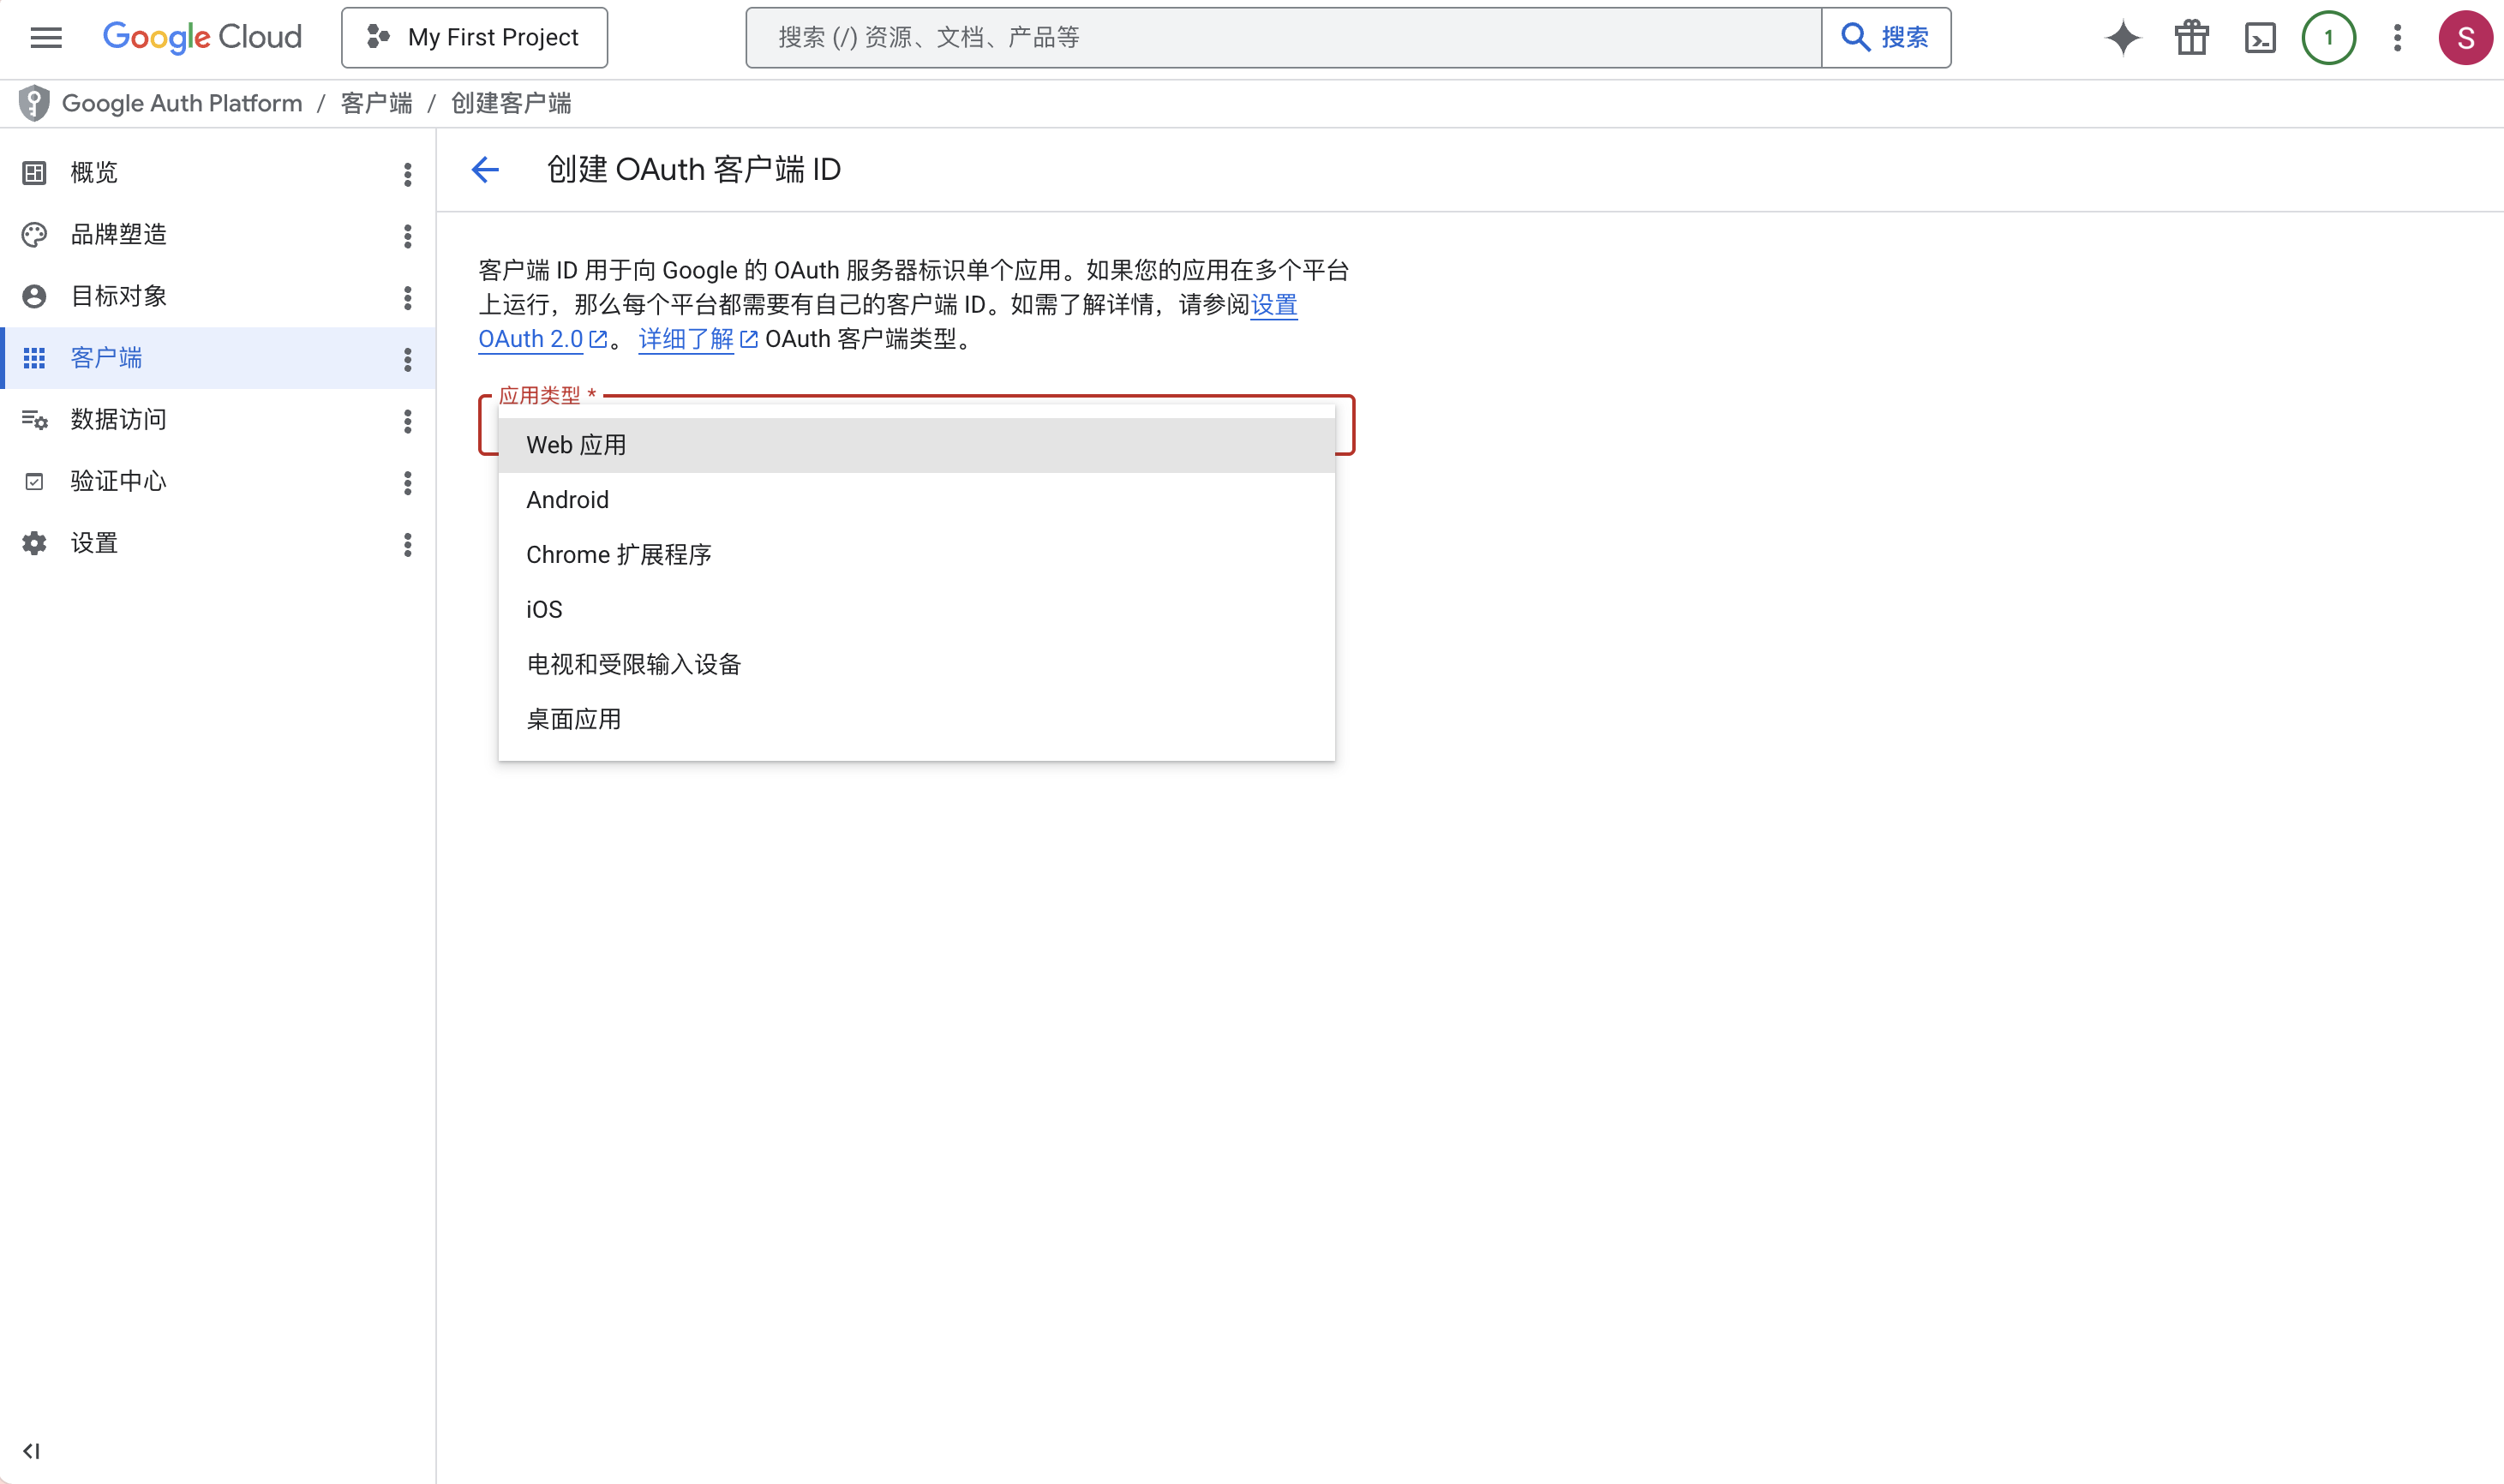Open the account avatar S

click(x=2465, y=38)
